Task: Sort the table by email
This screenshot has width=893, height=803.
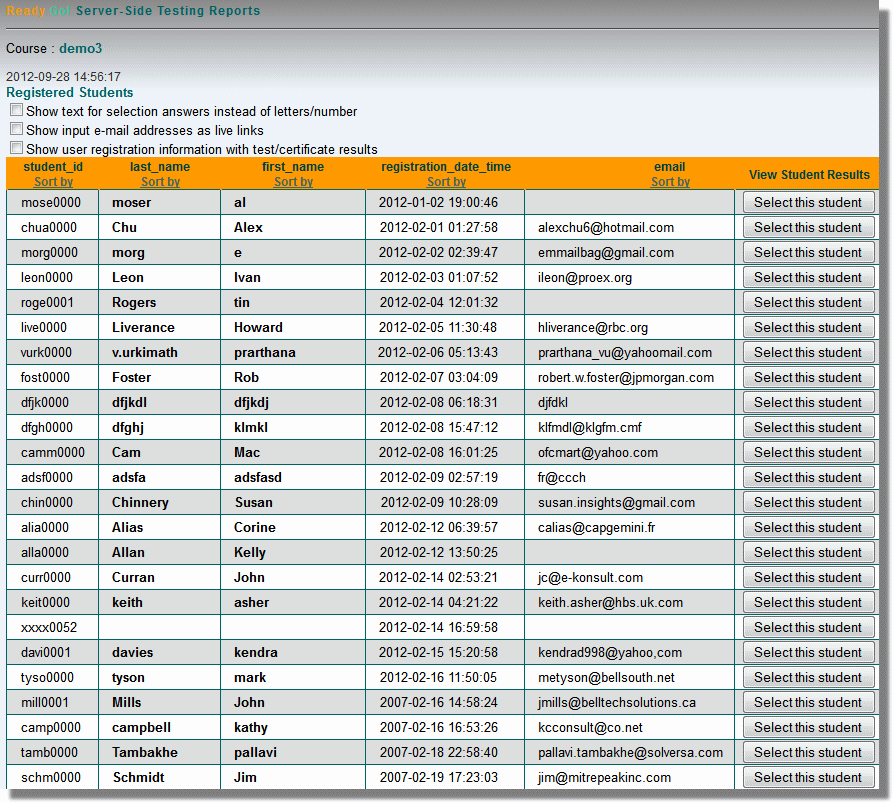Action: [670, 182]
